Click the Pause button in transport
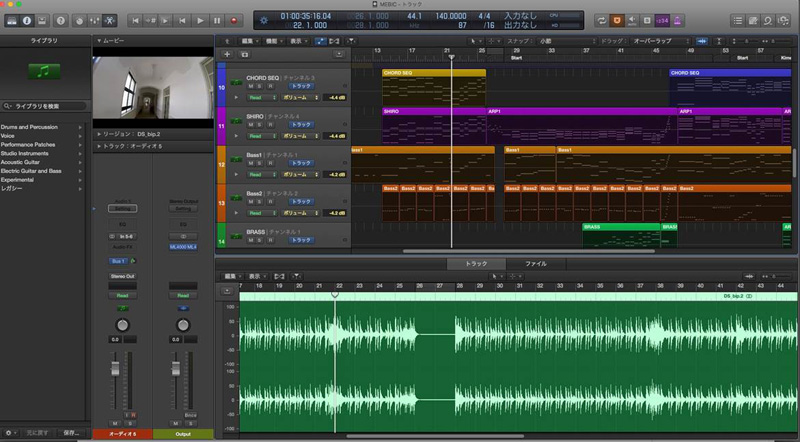 217,21
